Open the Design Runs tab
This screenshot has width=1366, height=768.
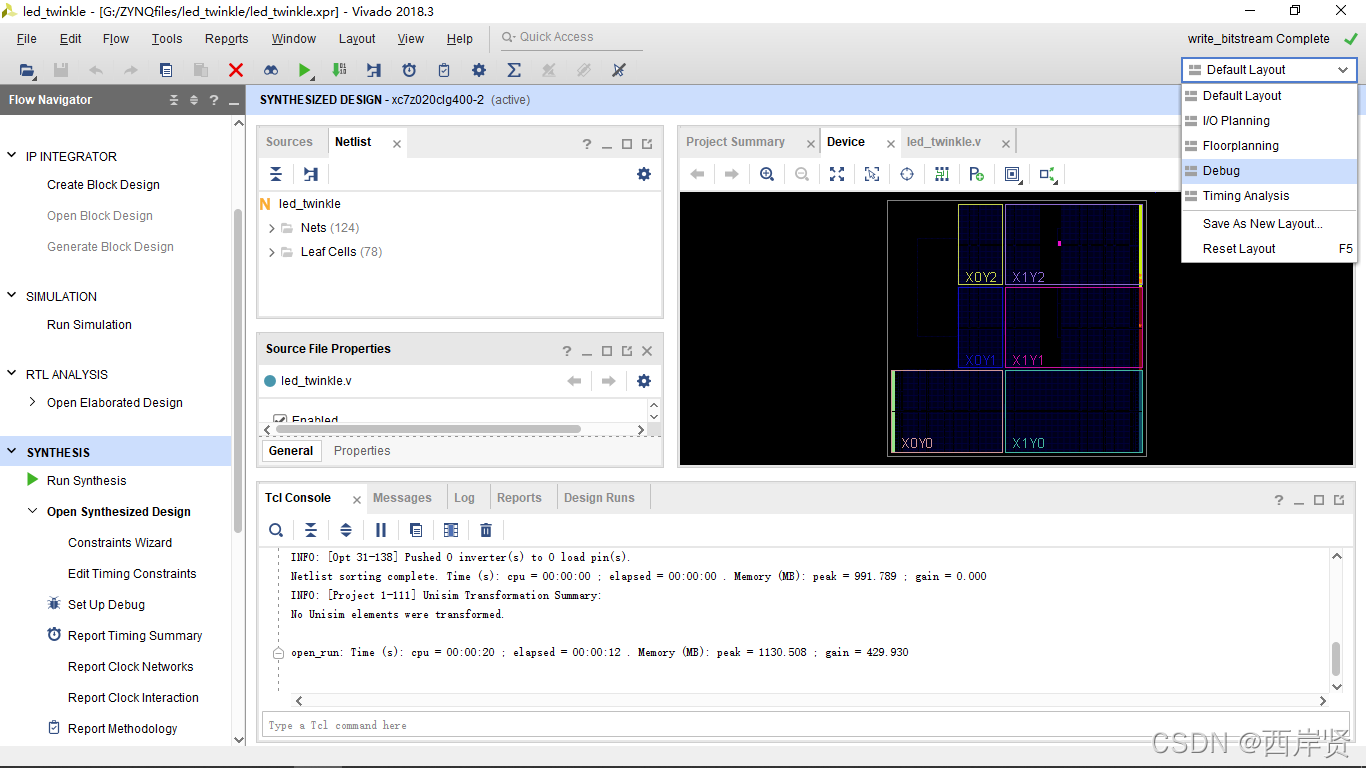(599, 498)
